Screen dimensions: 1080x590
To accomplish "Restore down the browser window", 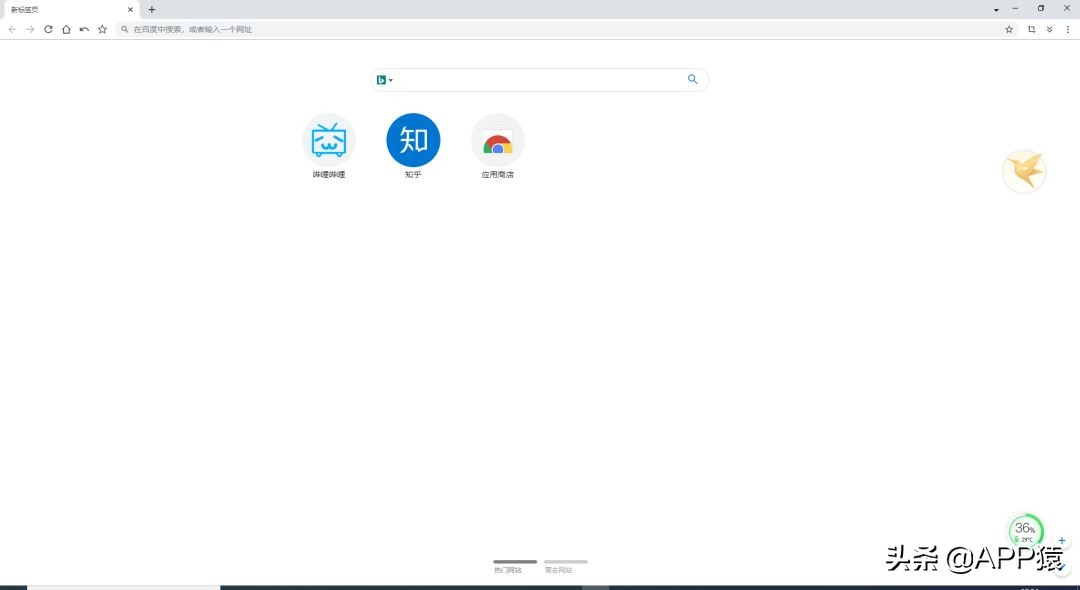I will pos(1041,8).
